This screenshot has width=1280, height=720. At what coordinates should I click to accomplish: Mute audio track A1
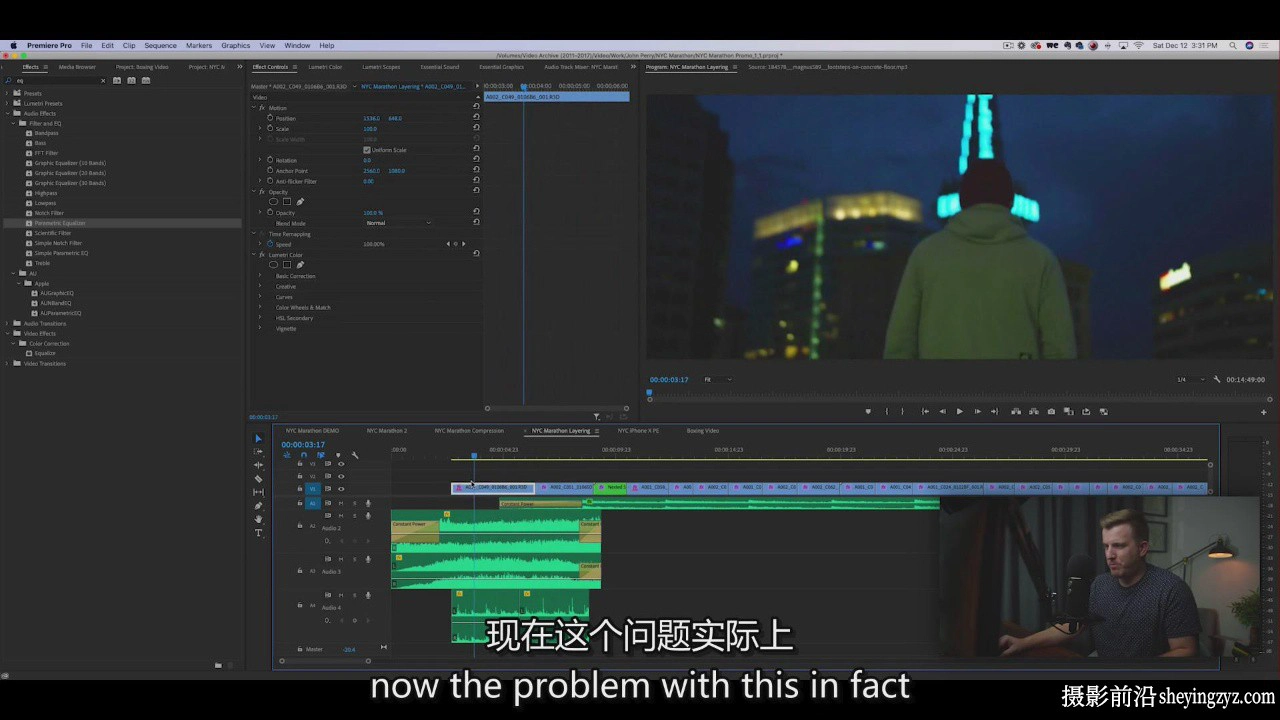pyautogui.click(x=341, y=503)
